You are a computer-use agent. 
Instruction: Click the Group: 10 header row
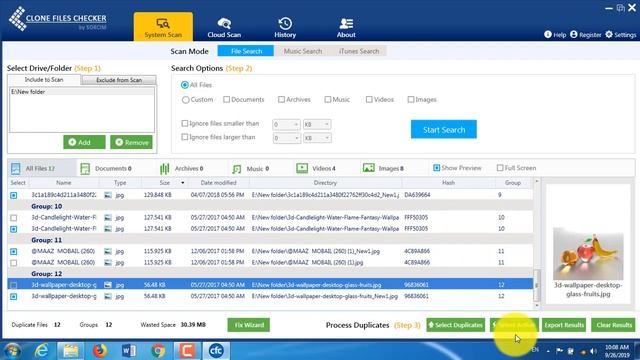click(x=270, y=207)
